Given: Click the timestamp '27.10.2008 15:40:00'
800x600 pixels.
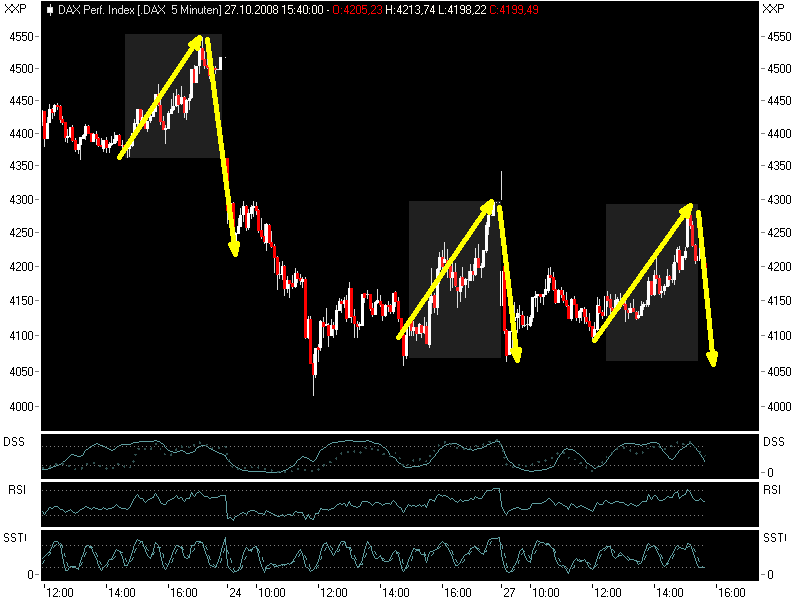Looking at the screenshot, I should tap(274, 10).
